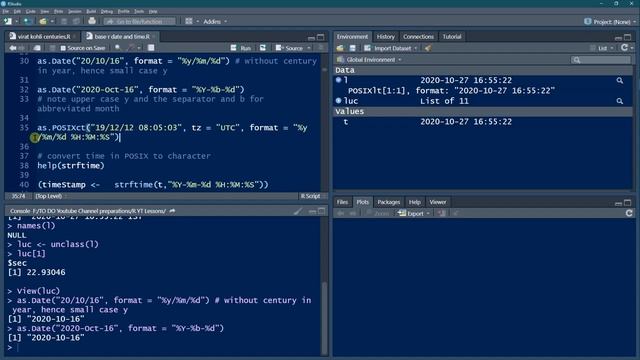Viewport: 640px width, 360px height.
Task: Re-run previous code region icon
Action: (263, 48)
